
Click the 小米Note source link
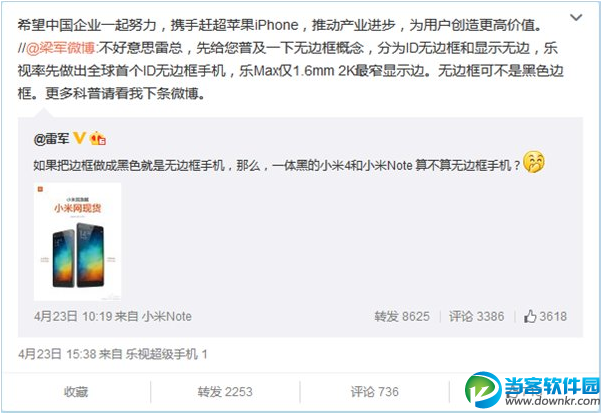[x=167, y=317]
